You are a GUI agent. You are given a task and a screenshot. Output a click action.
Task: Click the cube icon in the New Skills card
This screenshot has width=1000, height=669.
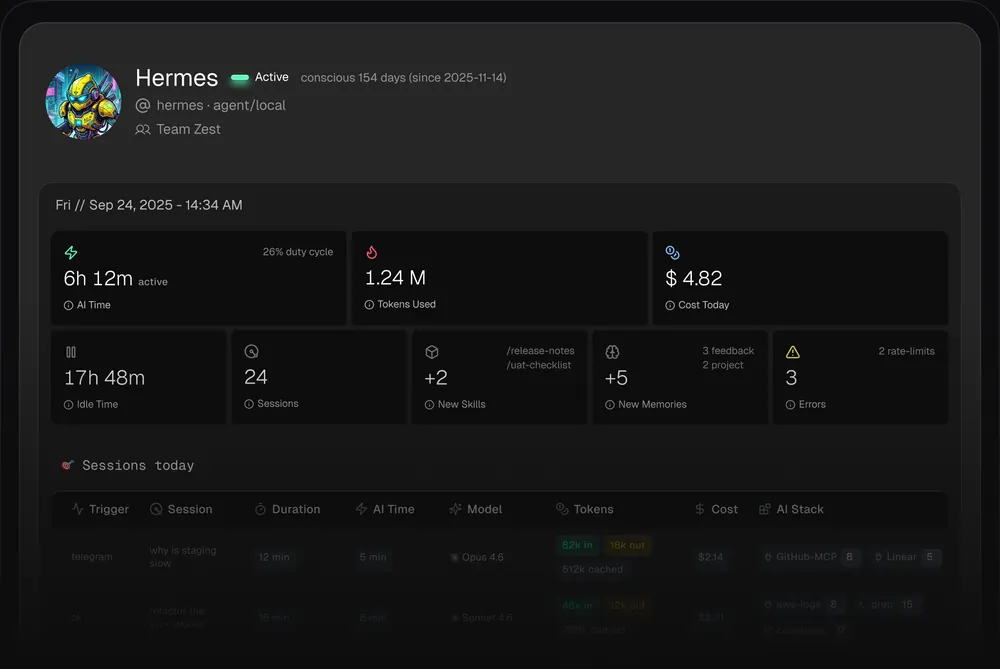point(432,352)
